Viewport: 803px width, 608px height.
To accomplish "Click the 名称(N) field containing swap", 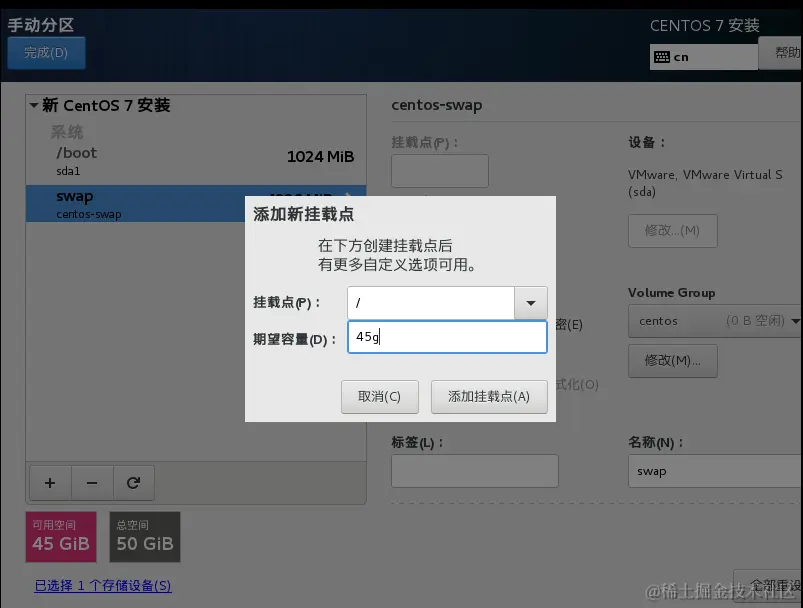I will click(715, 471).
